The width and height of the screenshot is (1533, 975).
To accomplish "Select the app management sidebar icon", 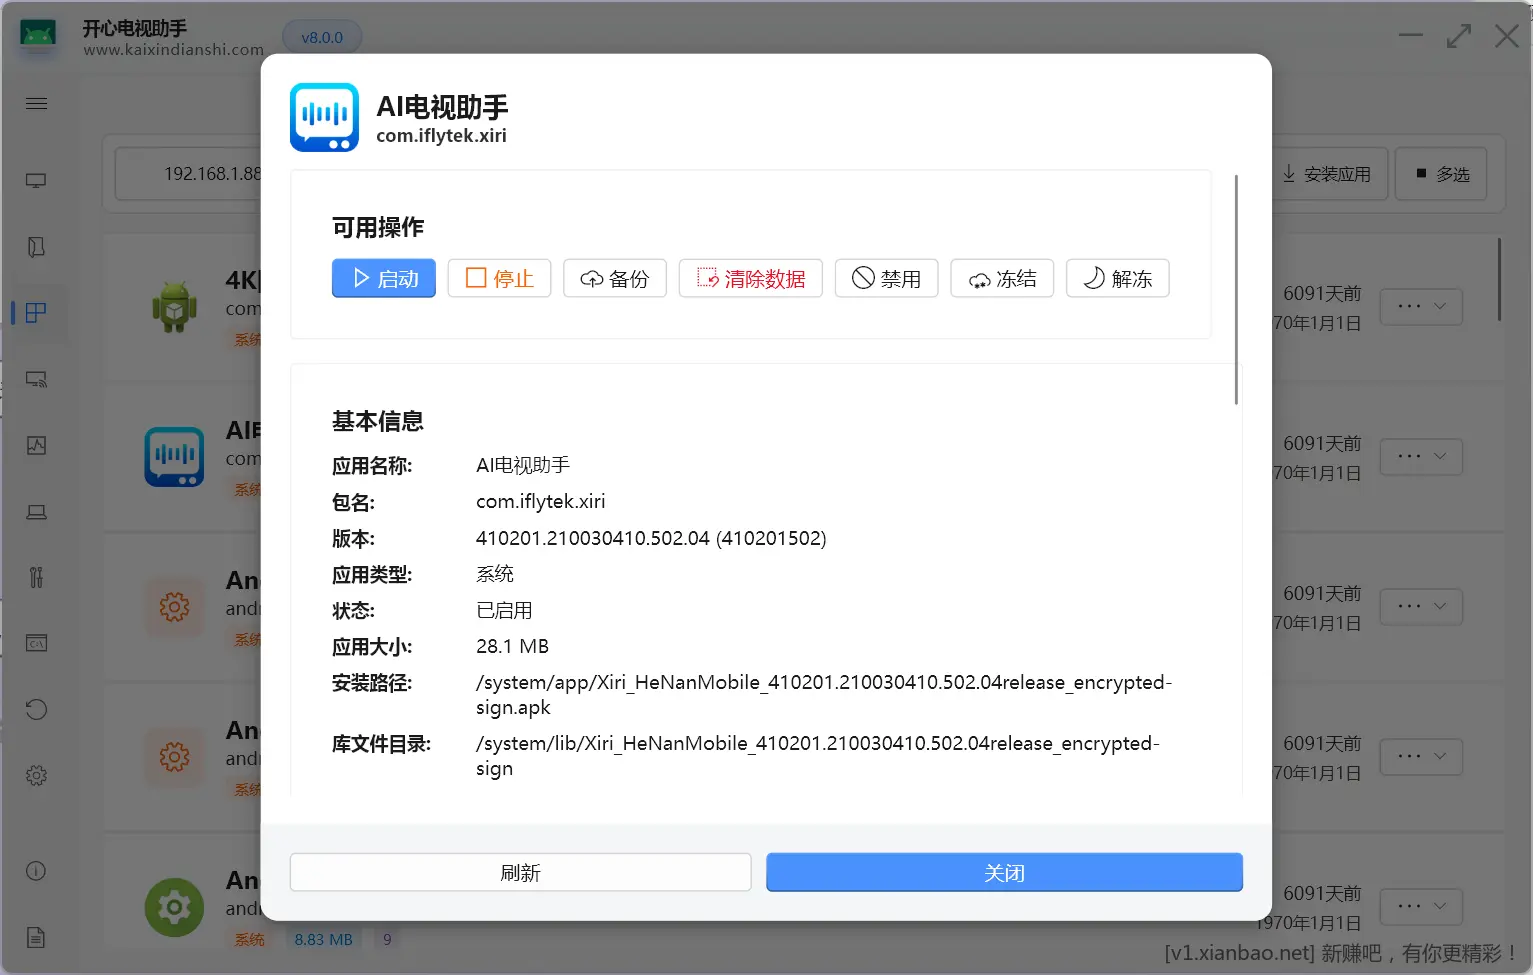I will coord(36,312).
